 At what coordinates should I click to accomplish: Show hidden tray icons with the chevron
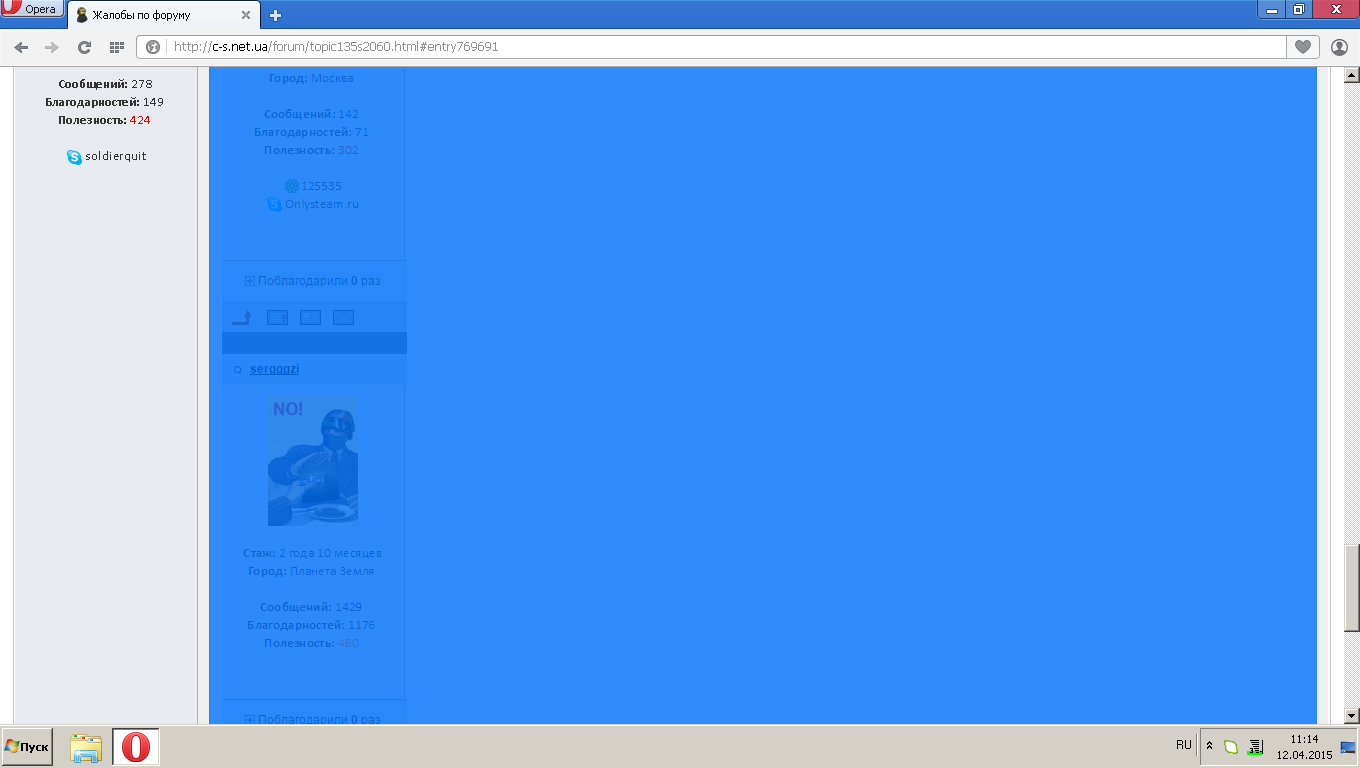(x=1209, y=746)
